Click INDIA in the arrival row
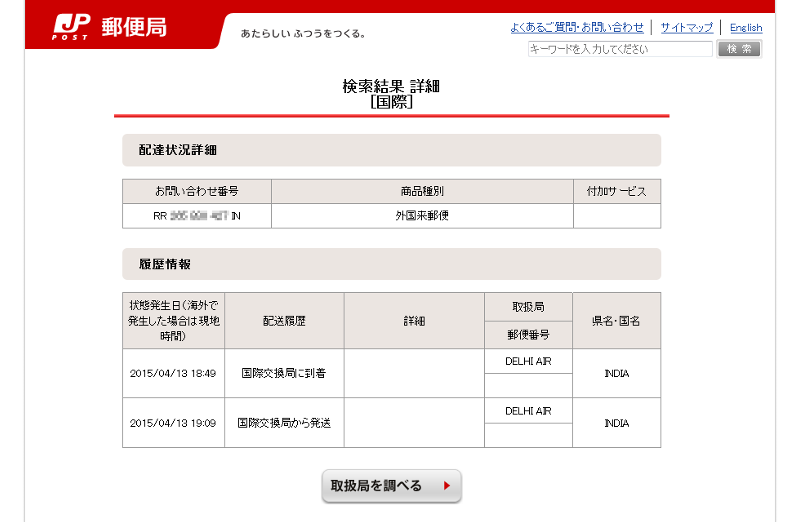Screen dimensions: 800x522 pyautogui.click(x=616, y=373)
